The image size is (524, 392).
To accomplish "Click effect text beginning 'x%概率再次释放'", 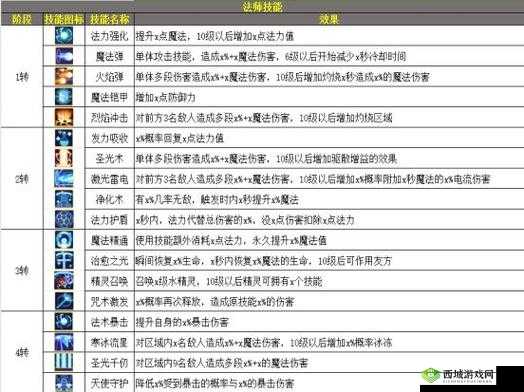I will click(x=215, y=302).
